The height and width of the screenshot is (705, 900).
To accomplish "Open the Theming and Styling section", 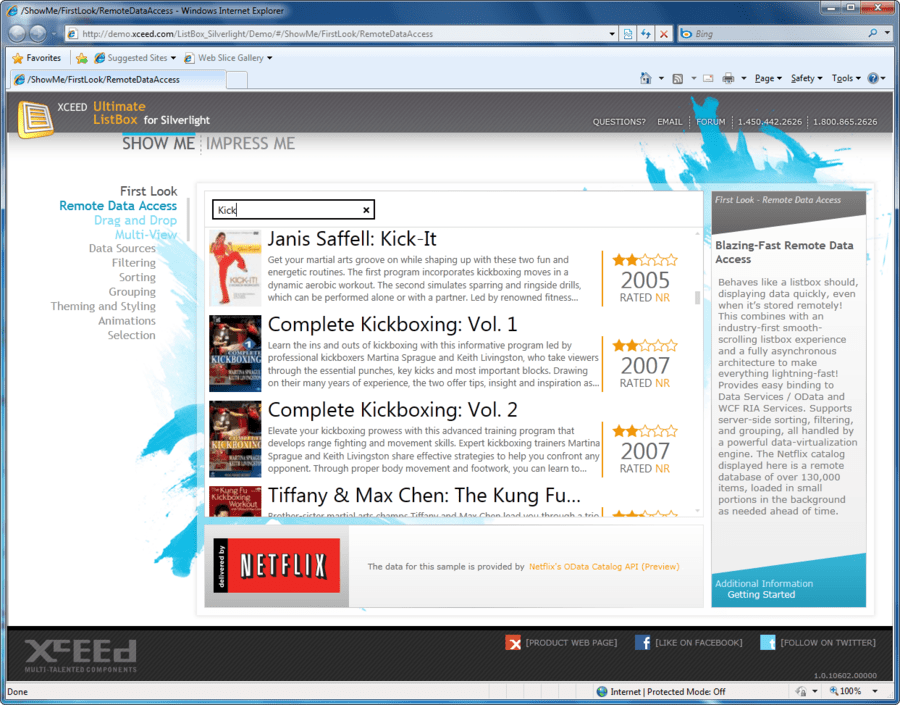I will (x=103, y=306).
